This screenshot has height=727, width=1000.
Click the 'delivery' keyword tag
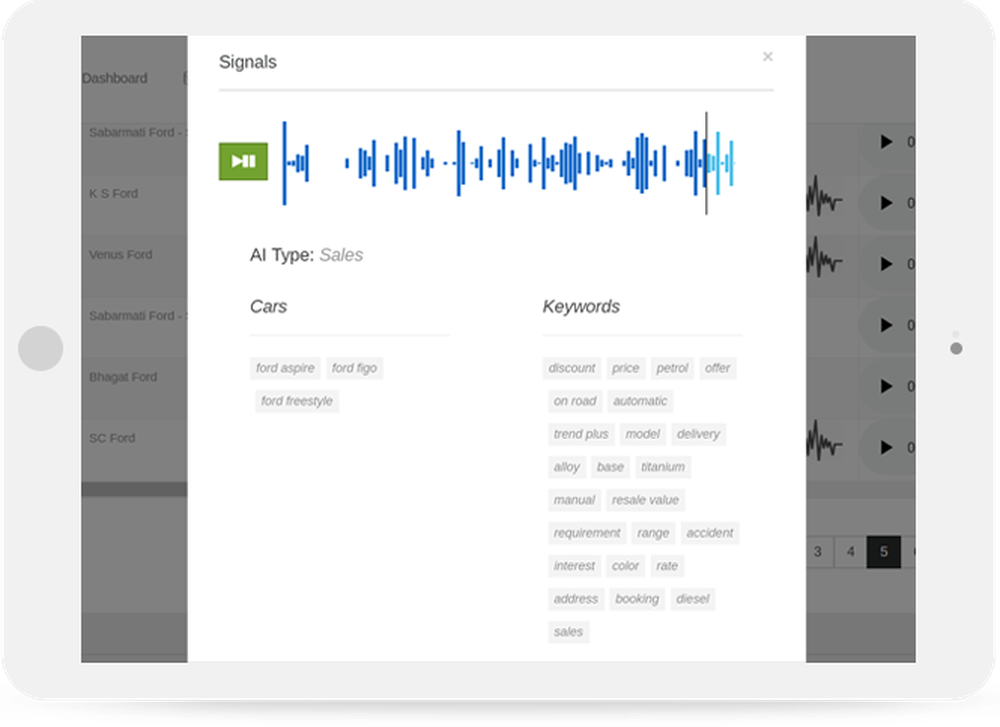(698, 434)
